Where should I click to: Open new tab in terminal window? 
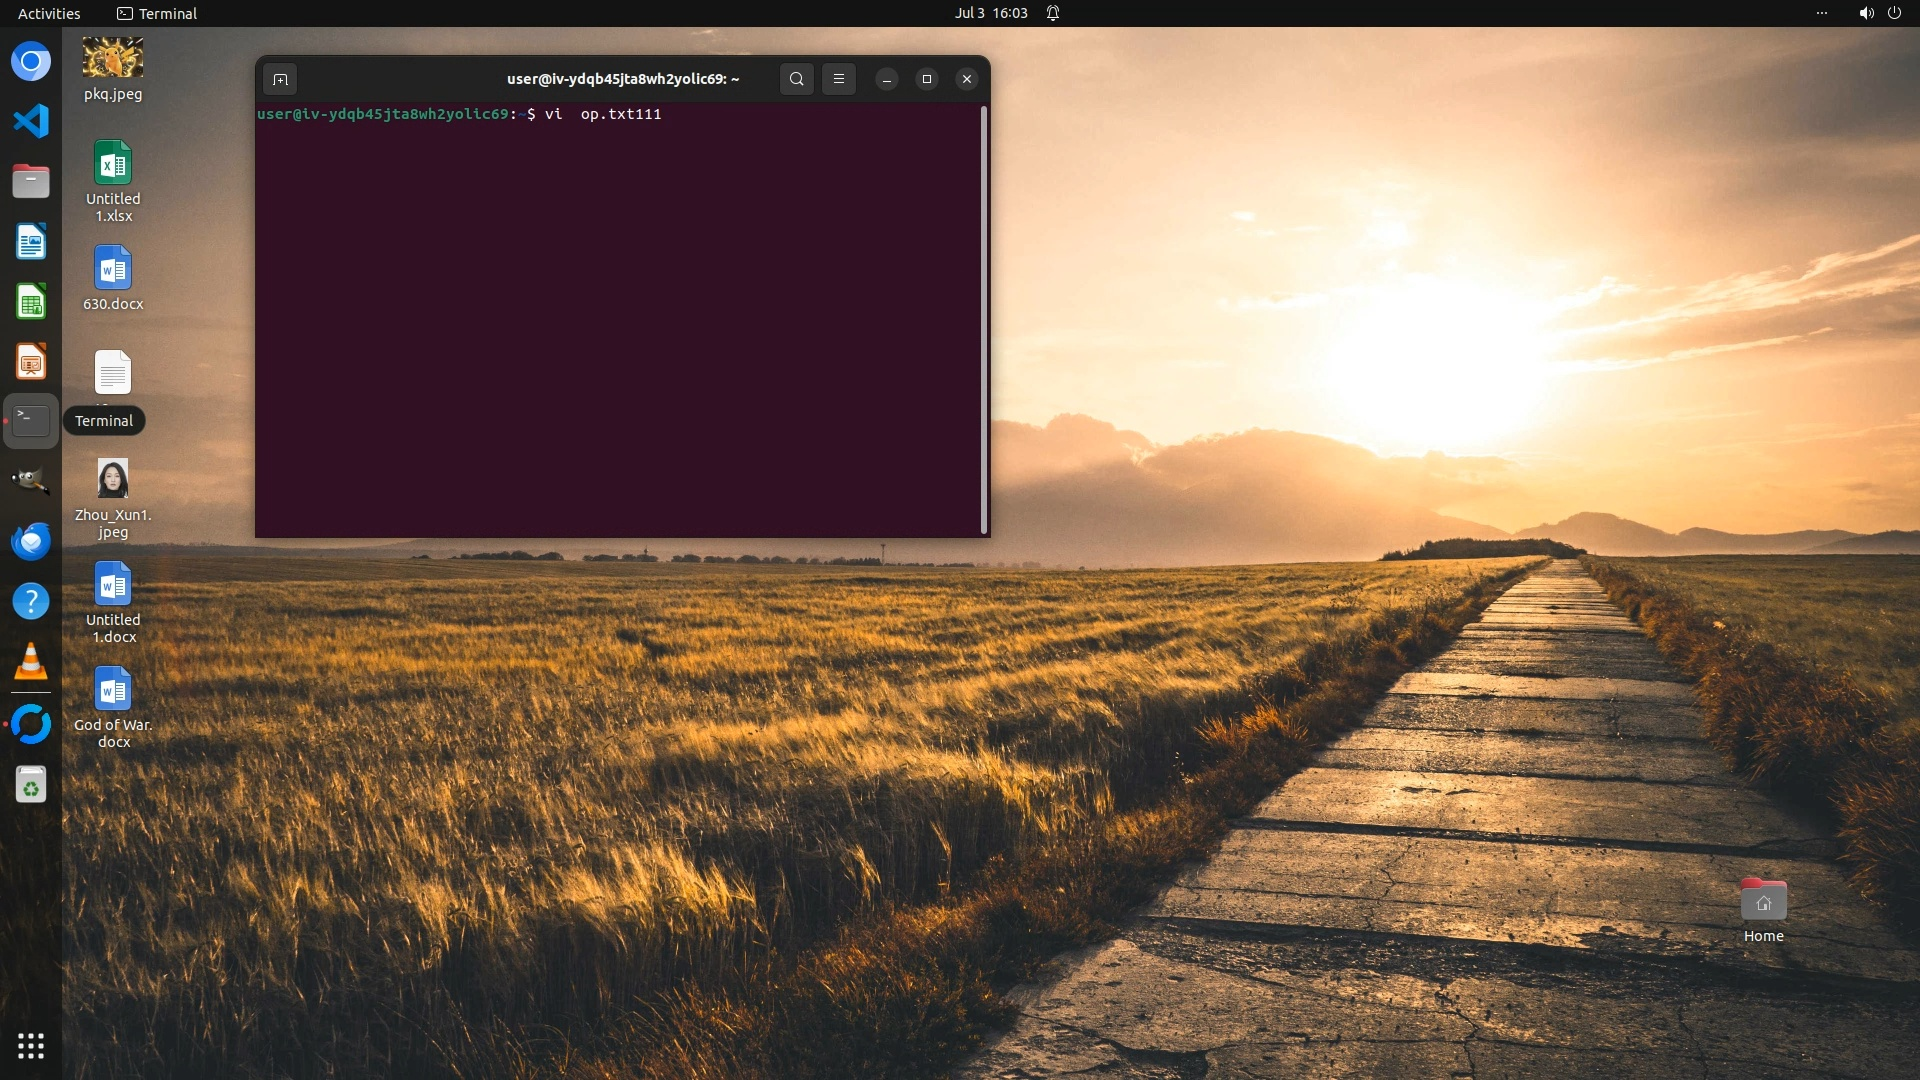[280, 79]
